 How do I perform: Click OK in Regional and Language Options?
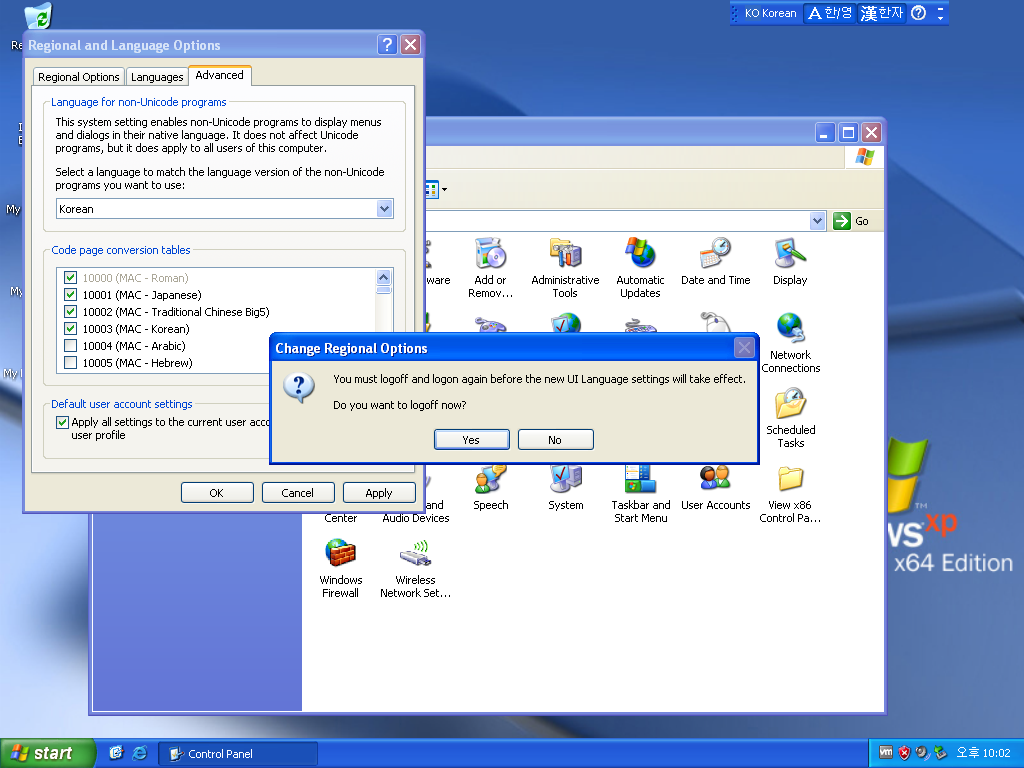click(x=217, y=492)
